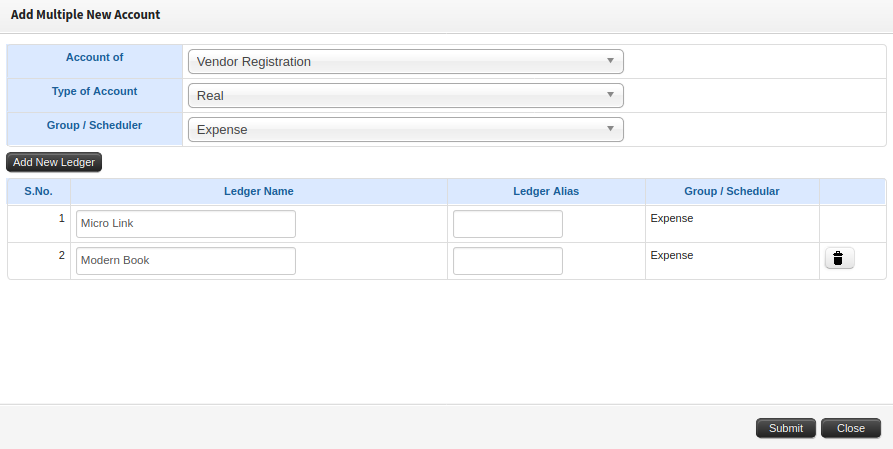This screenshot has width=893, height=449.
Task: Click the Add New Ledger button
Action: point(54,162)
